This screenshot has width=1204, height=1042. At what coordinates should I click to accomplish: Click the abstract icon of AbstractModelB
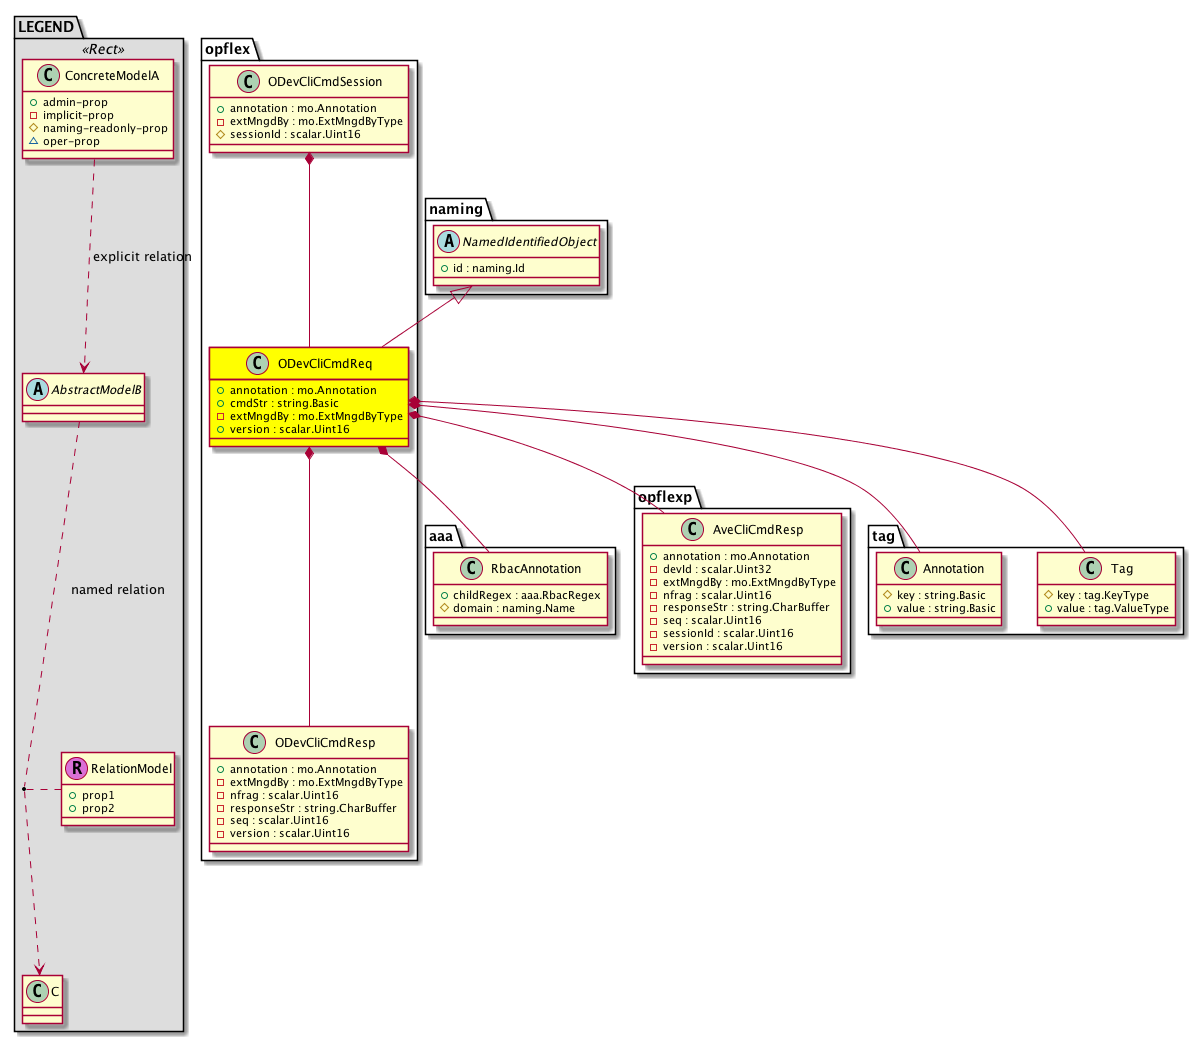click(x=37, y=389)
